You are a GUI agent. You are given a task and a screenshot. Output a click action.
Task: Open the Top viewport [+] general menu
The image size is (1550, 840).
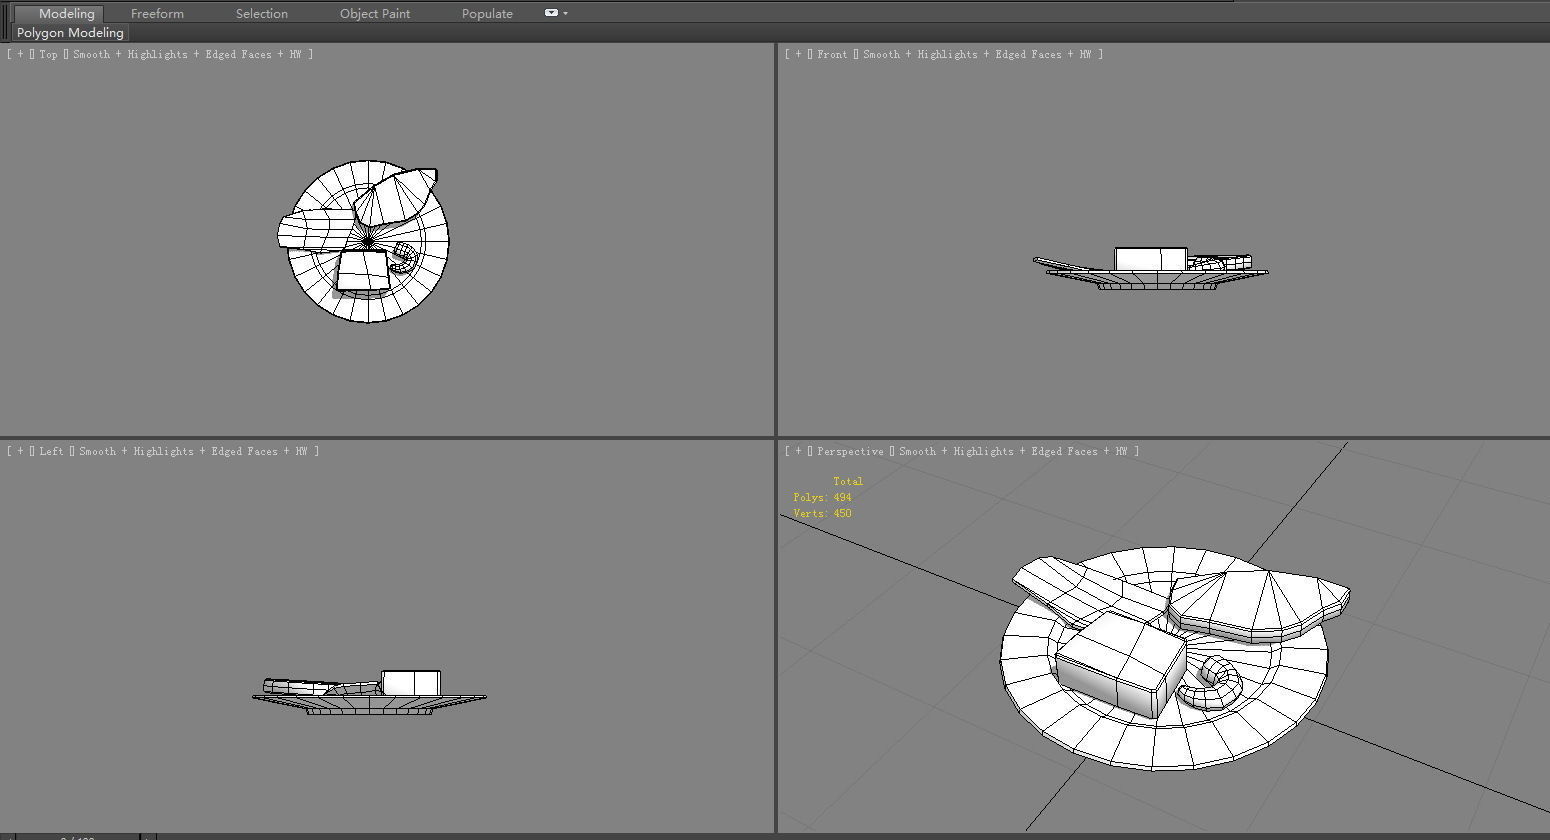(21, 55)
